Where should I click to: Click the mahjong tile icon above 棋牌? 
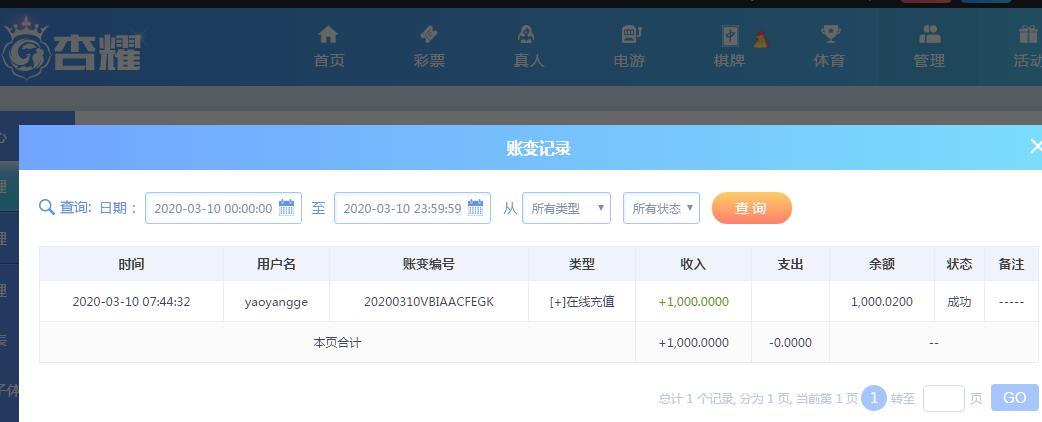730,35
